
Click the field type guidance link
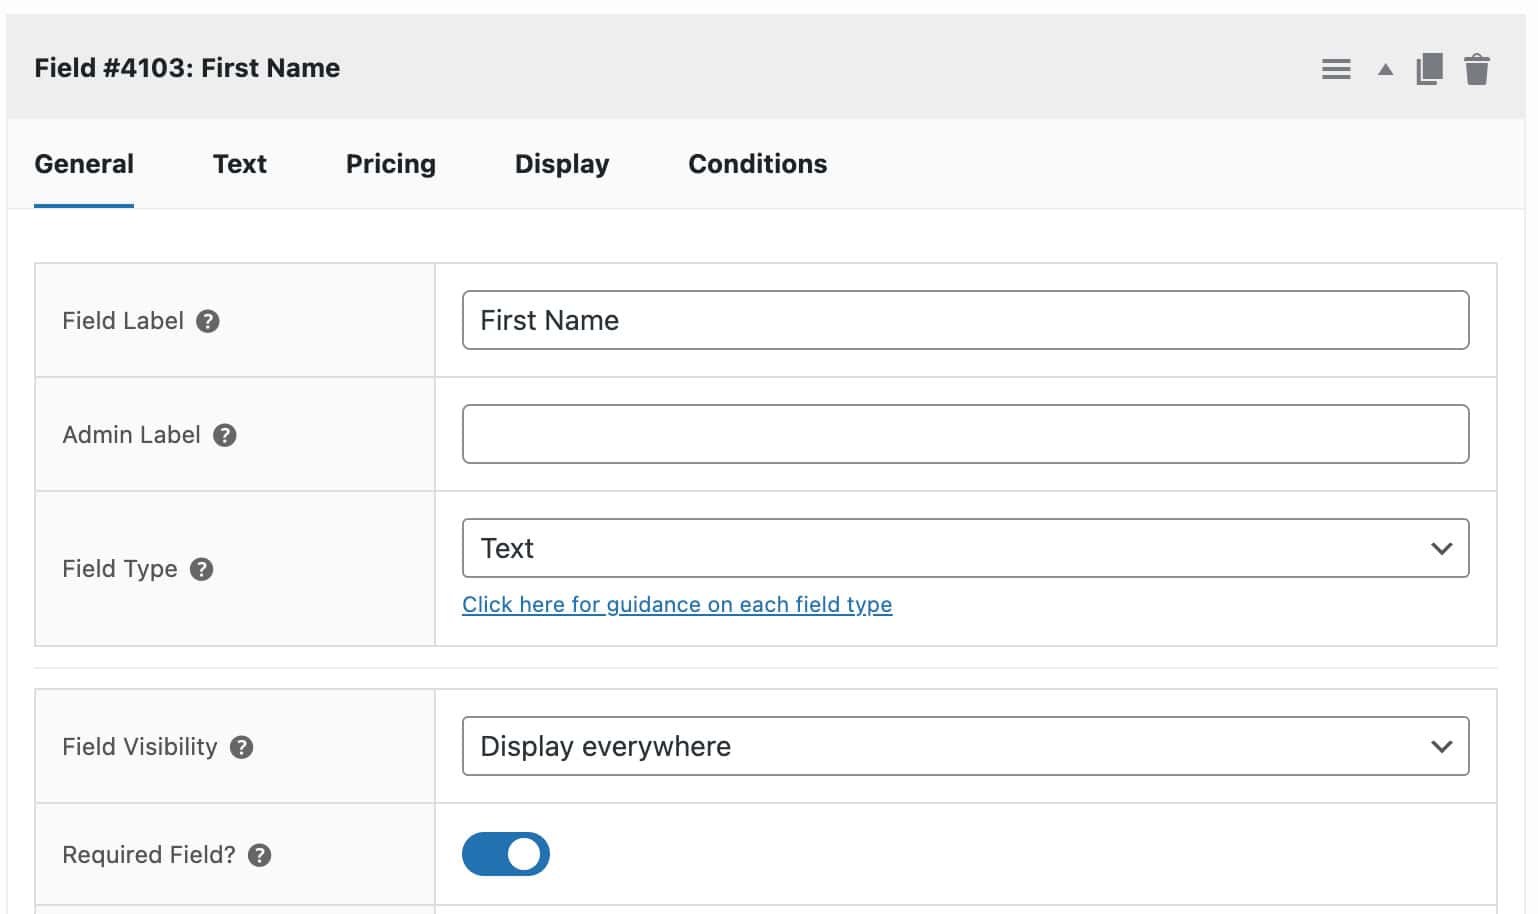676,605
